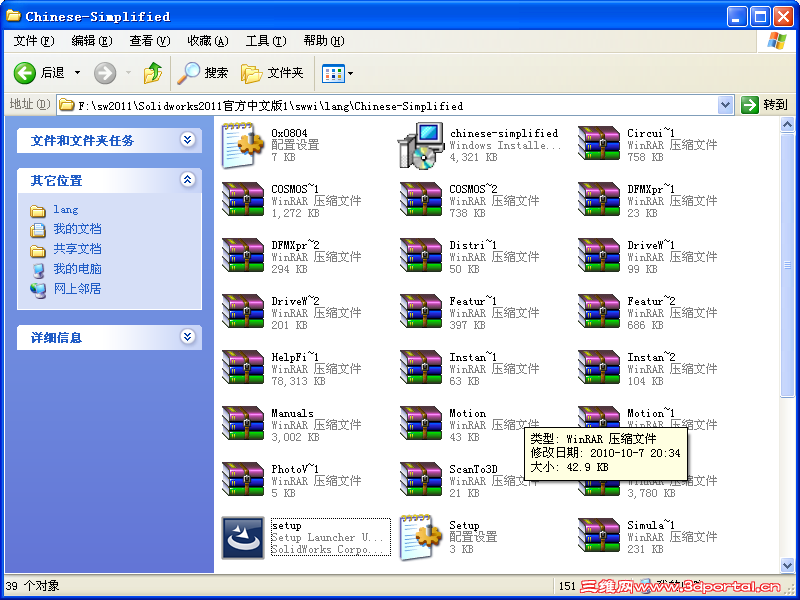Viewport: 800px width, 600px height.
Task: Select the PhotoV~1 archive icon
Action: click(243, 480)
